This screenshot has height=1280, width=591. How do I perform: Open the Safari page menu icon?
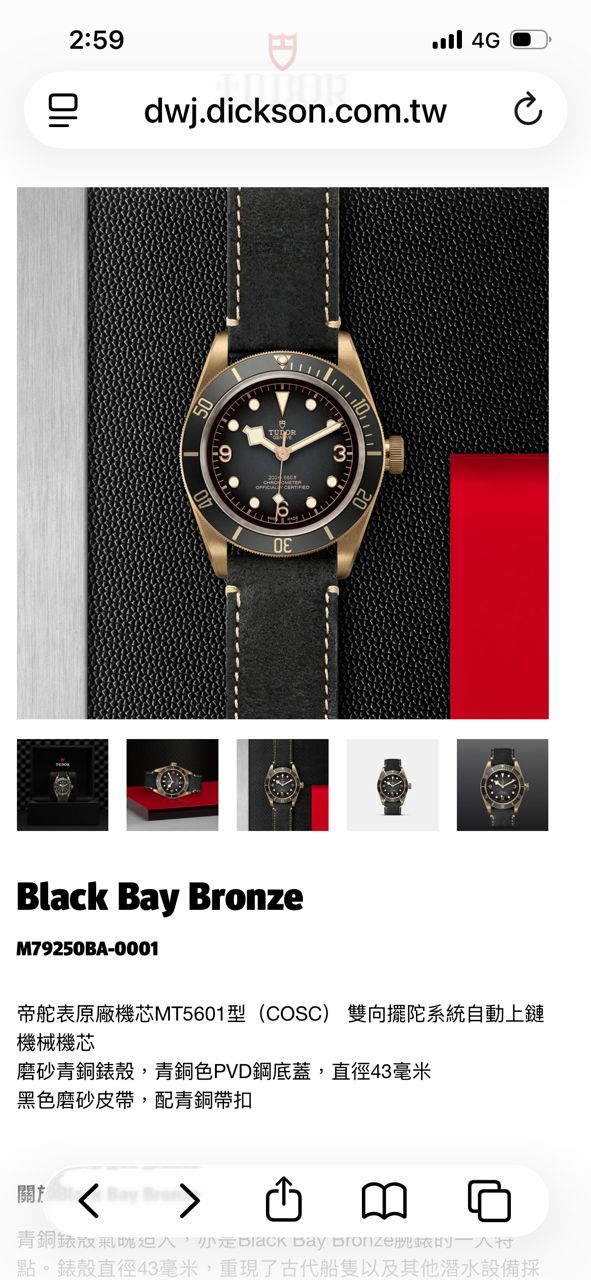[63, 110]
